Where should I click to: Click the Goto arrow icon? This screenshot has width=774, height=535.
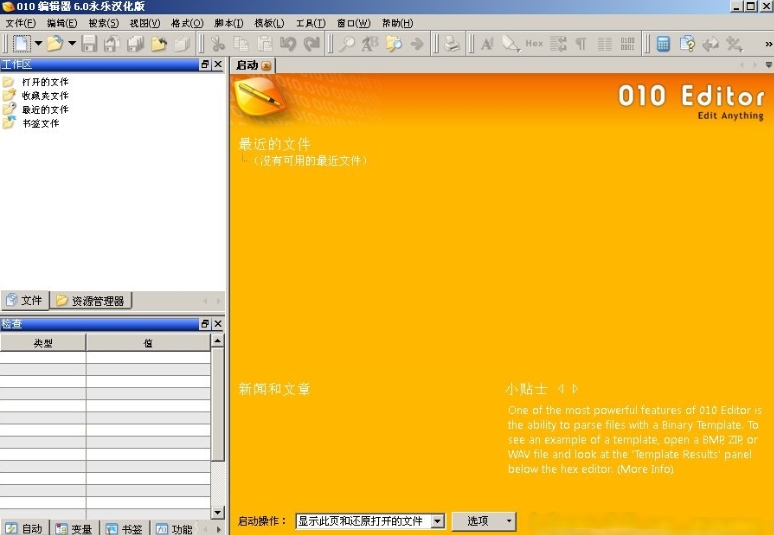[x=417, y=43]
